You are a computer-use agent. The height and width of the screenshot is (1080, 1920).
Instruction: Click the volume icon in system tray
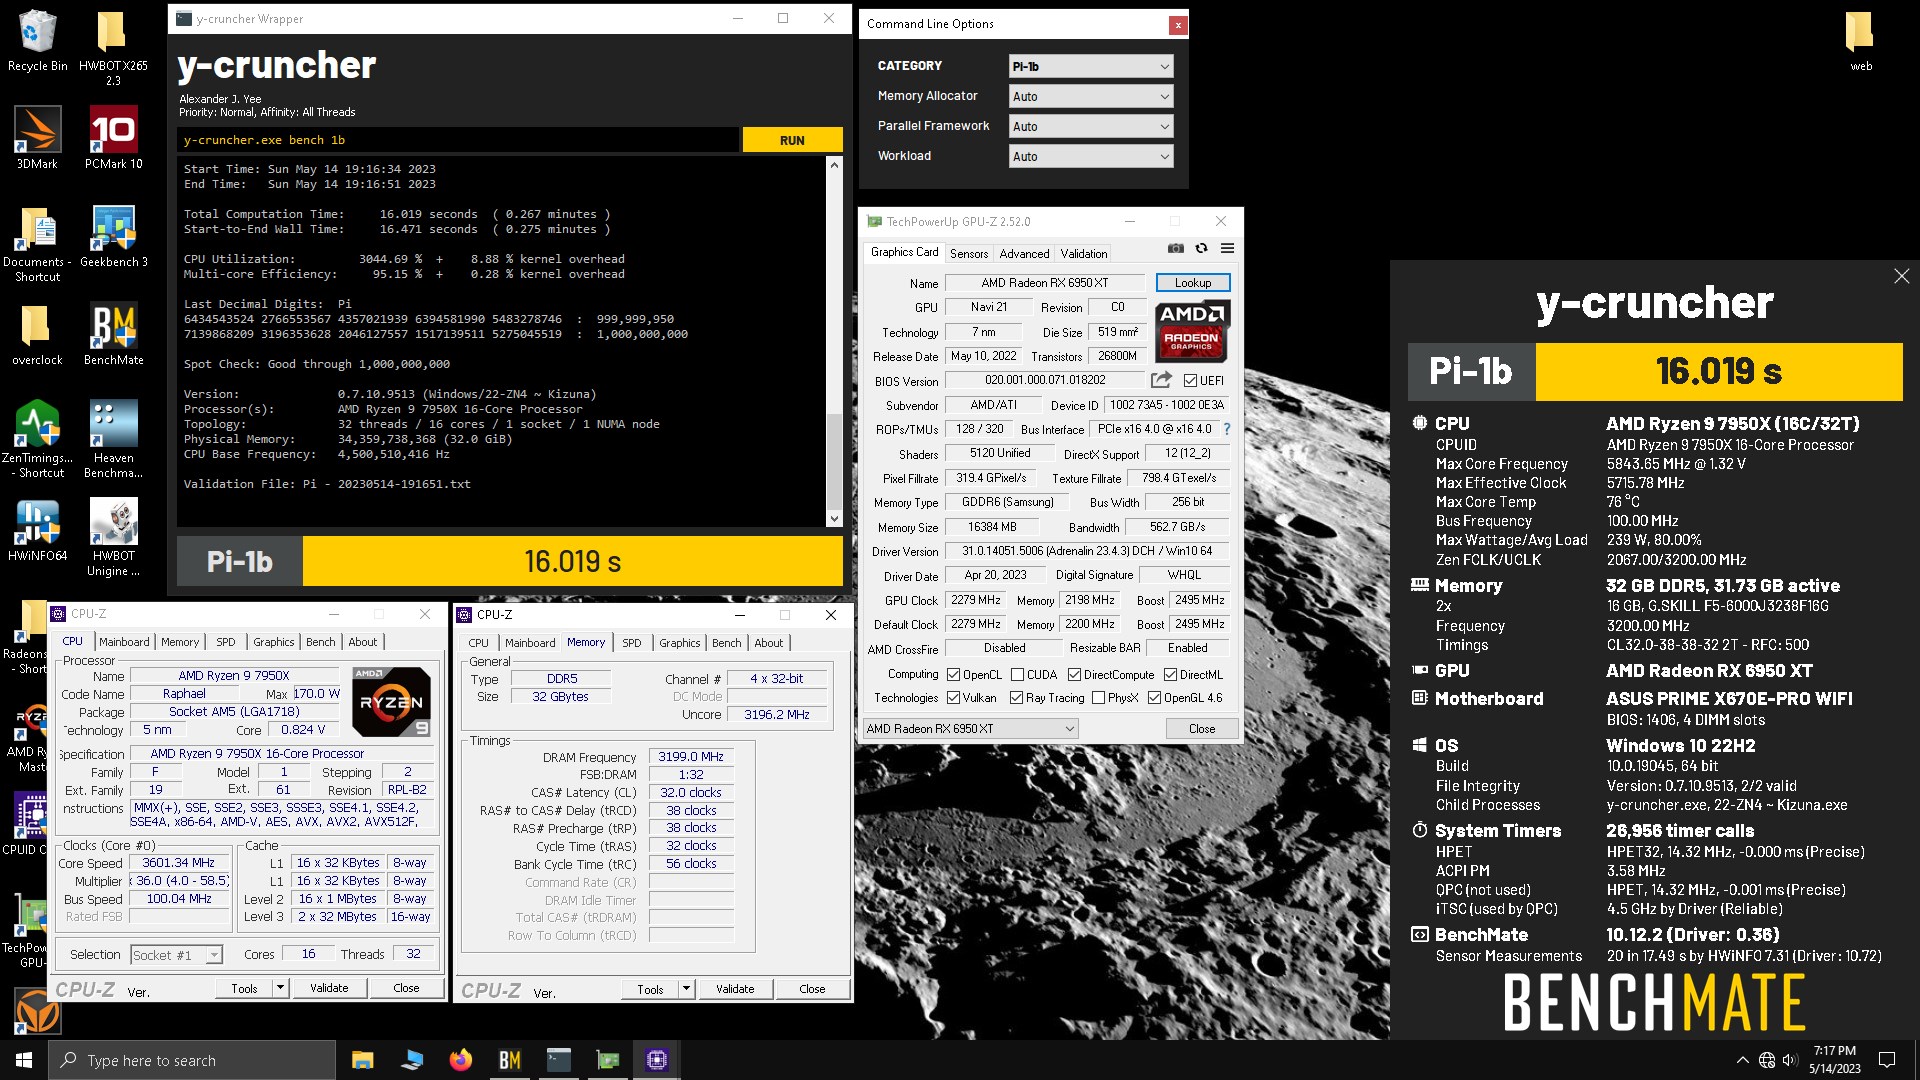(1790, 1060)
